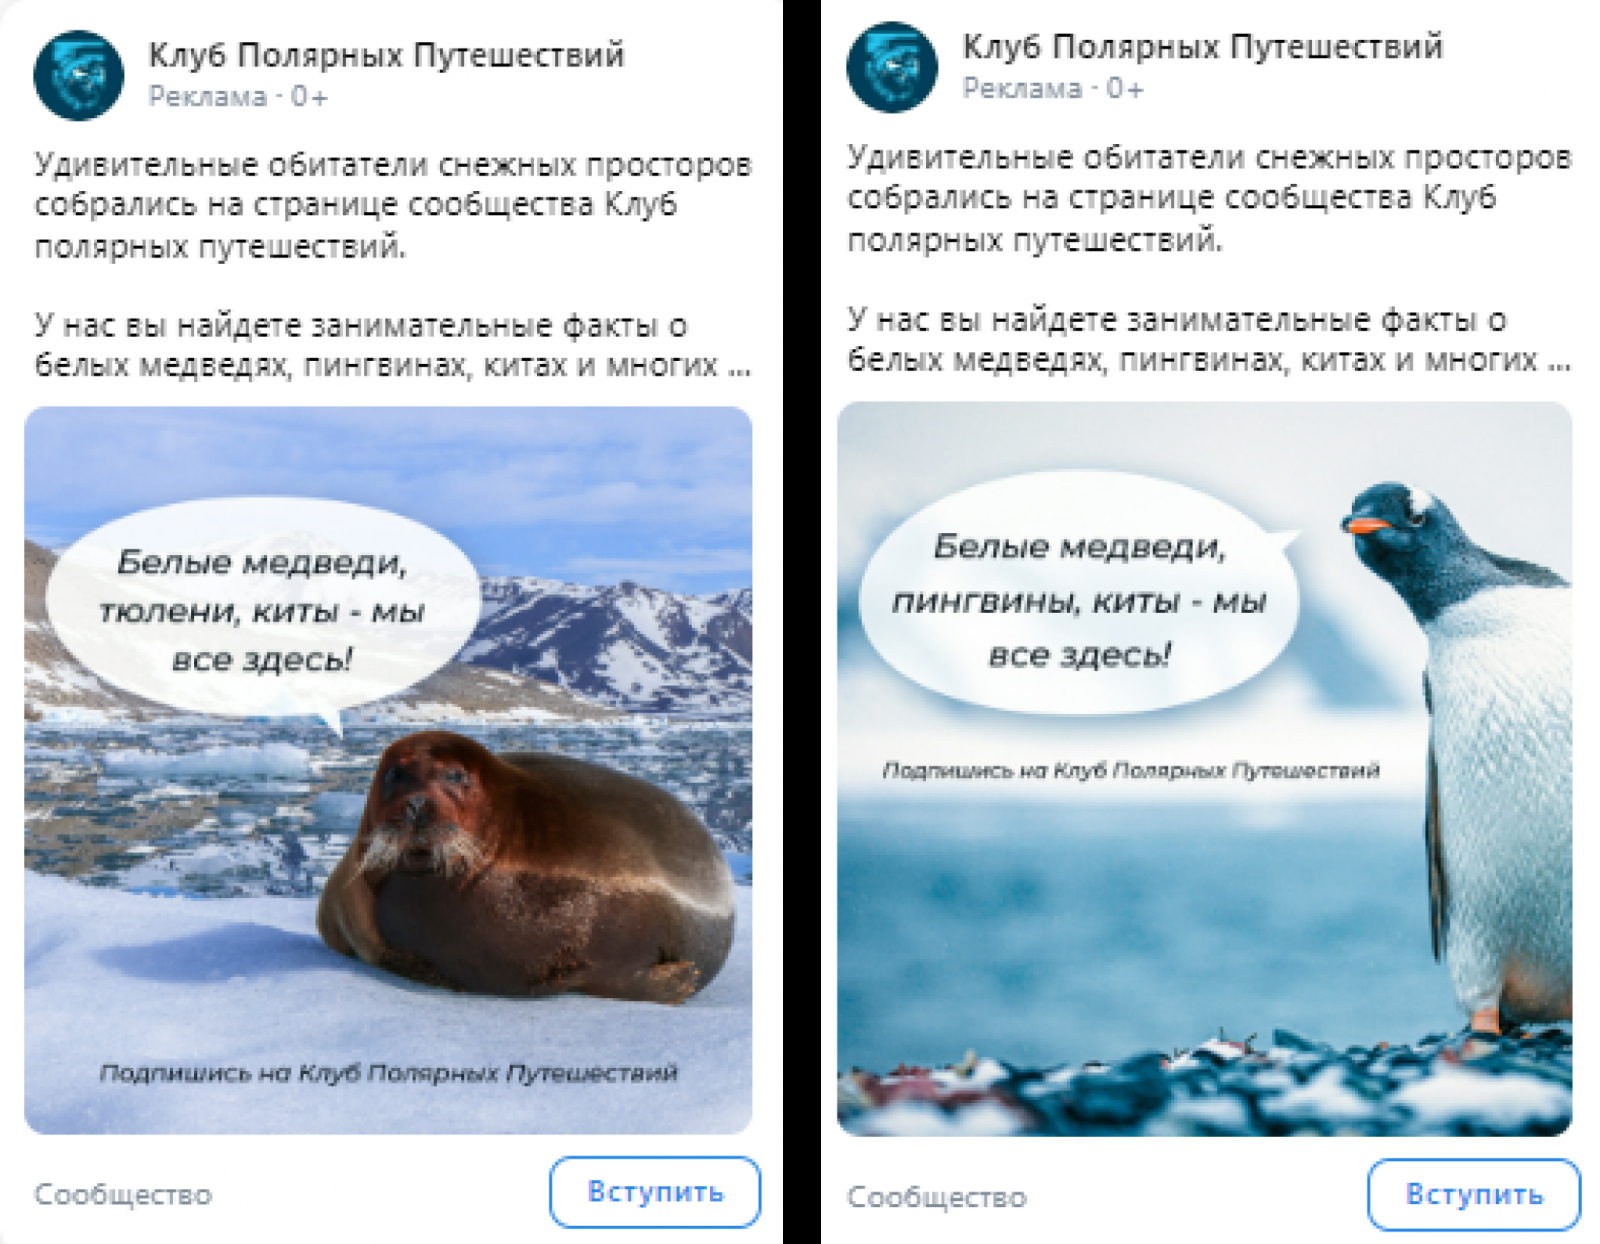Image resolution: width=1600 pixels, height=1244 pixels.
Task: Click the 'Сообщество' label in the left ad
Action: pos(123,1195)
